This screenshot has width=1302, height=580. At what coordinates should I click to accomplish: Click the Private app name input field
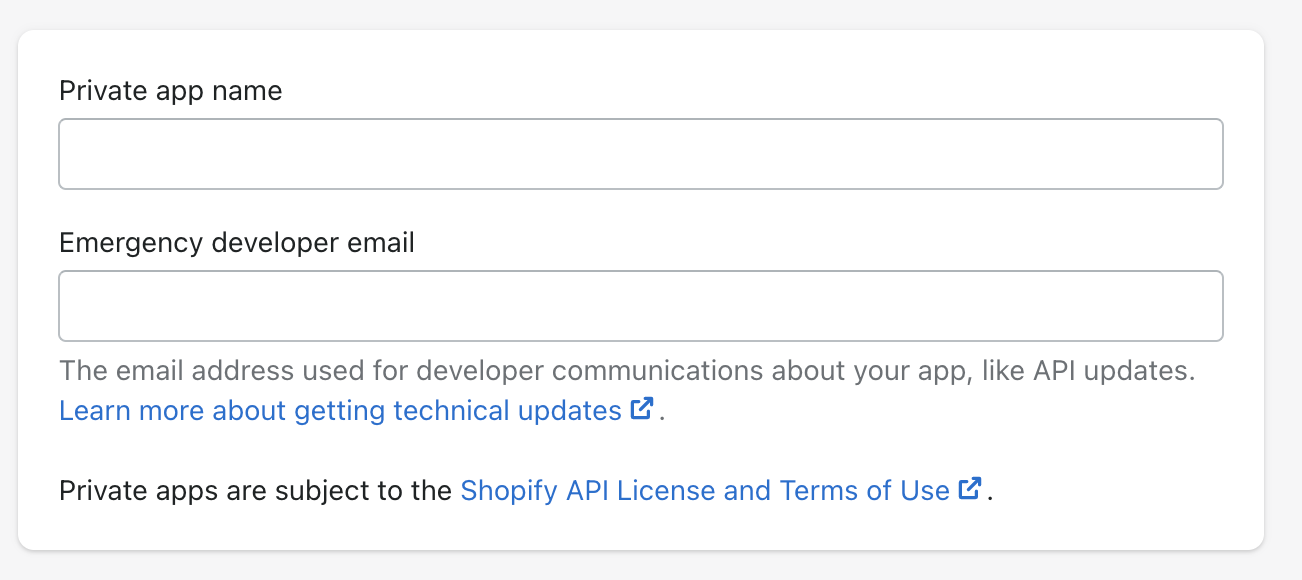(x=641, y=154)
